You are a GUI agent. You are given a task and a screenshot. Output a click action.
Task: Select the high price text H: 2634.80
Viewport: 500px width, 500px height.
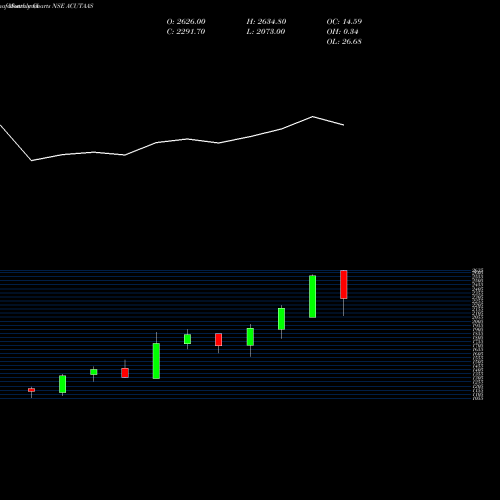coord(266,22)
